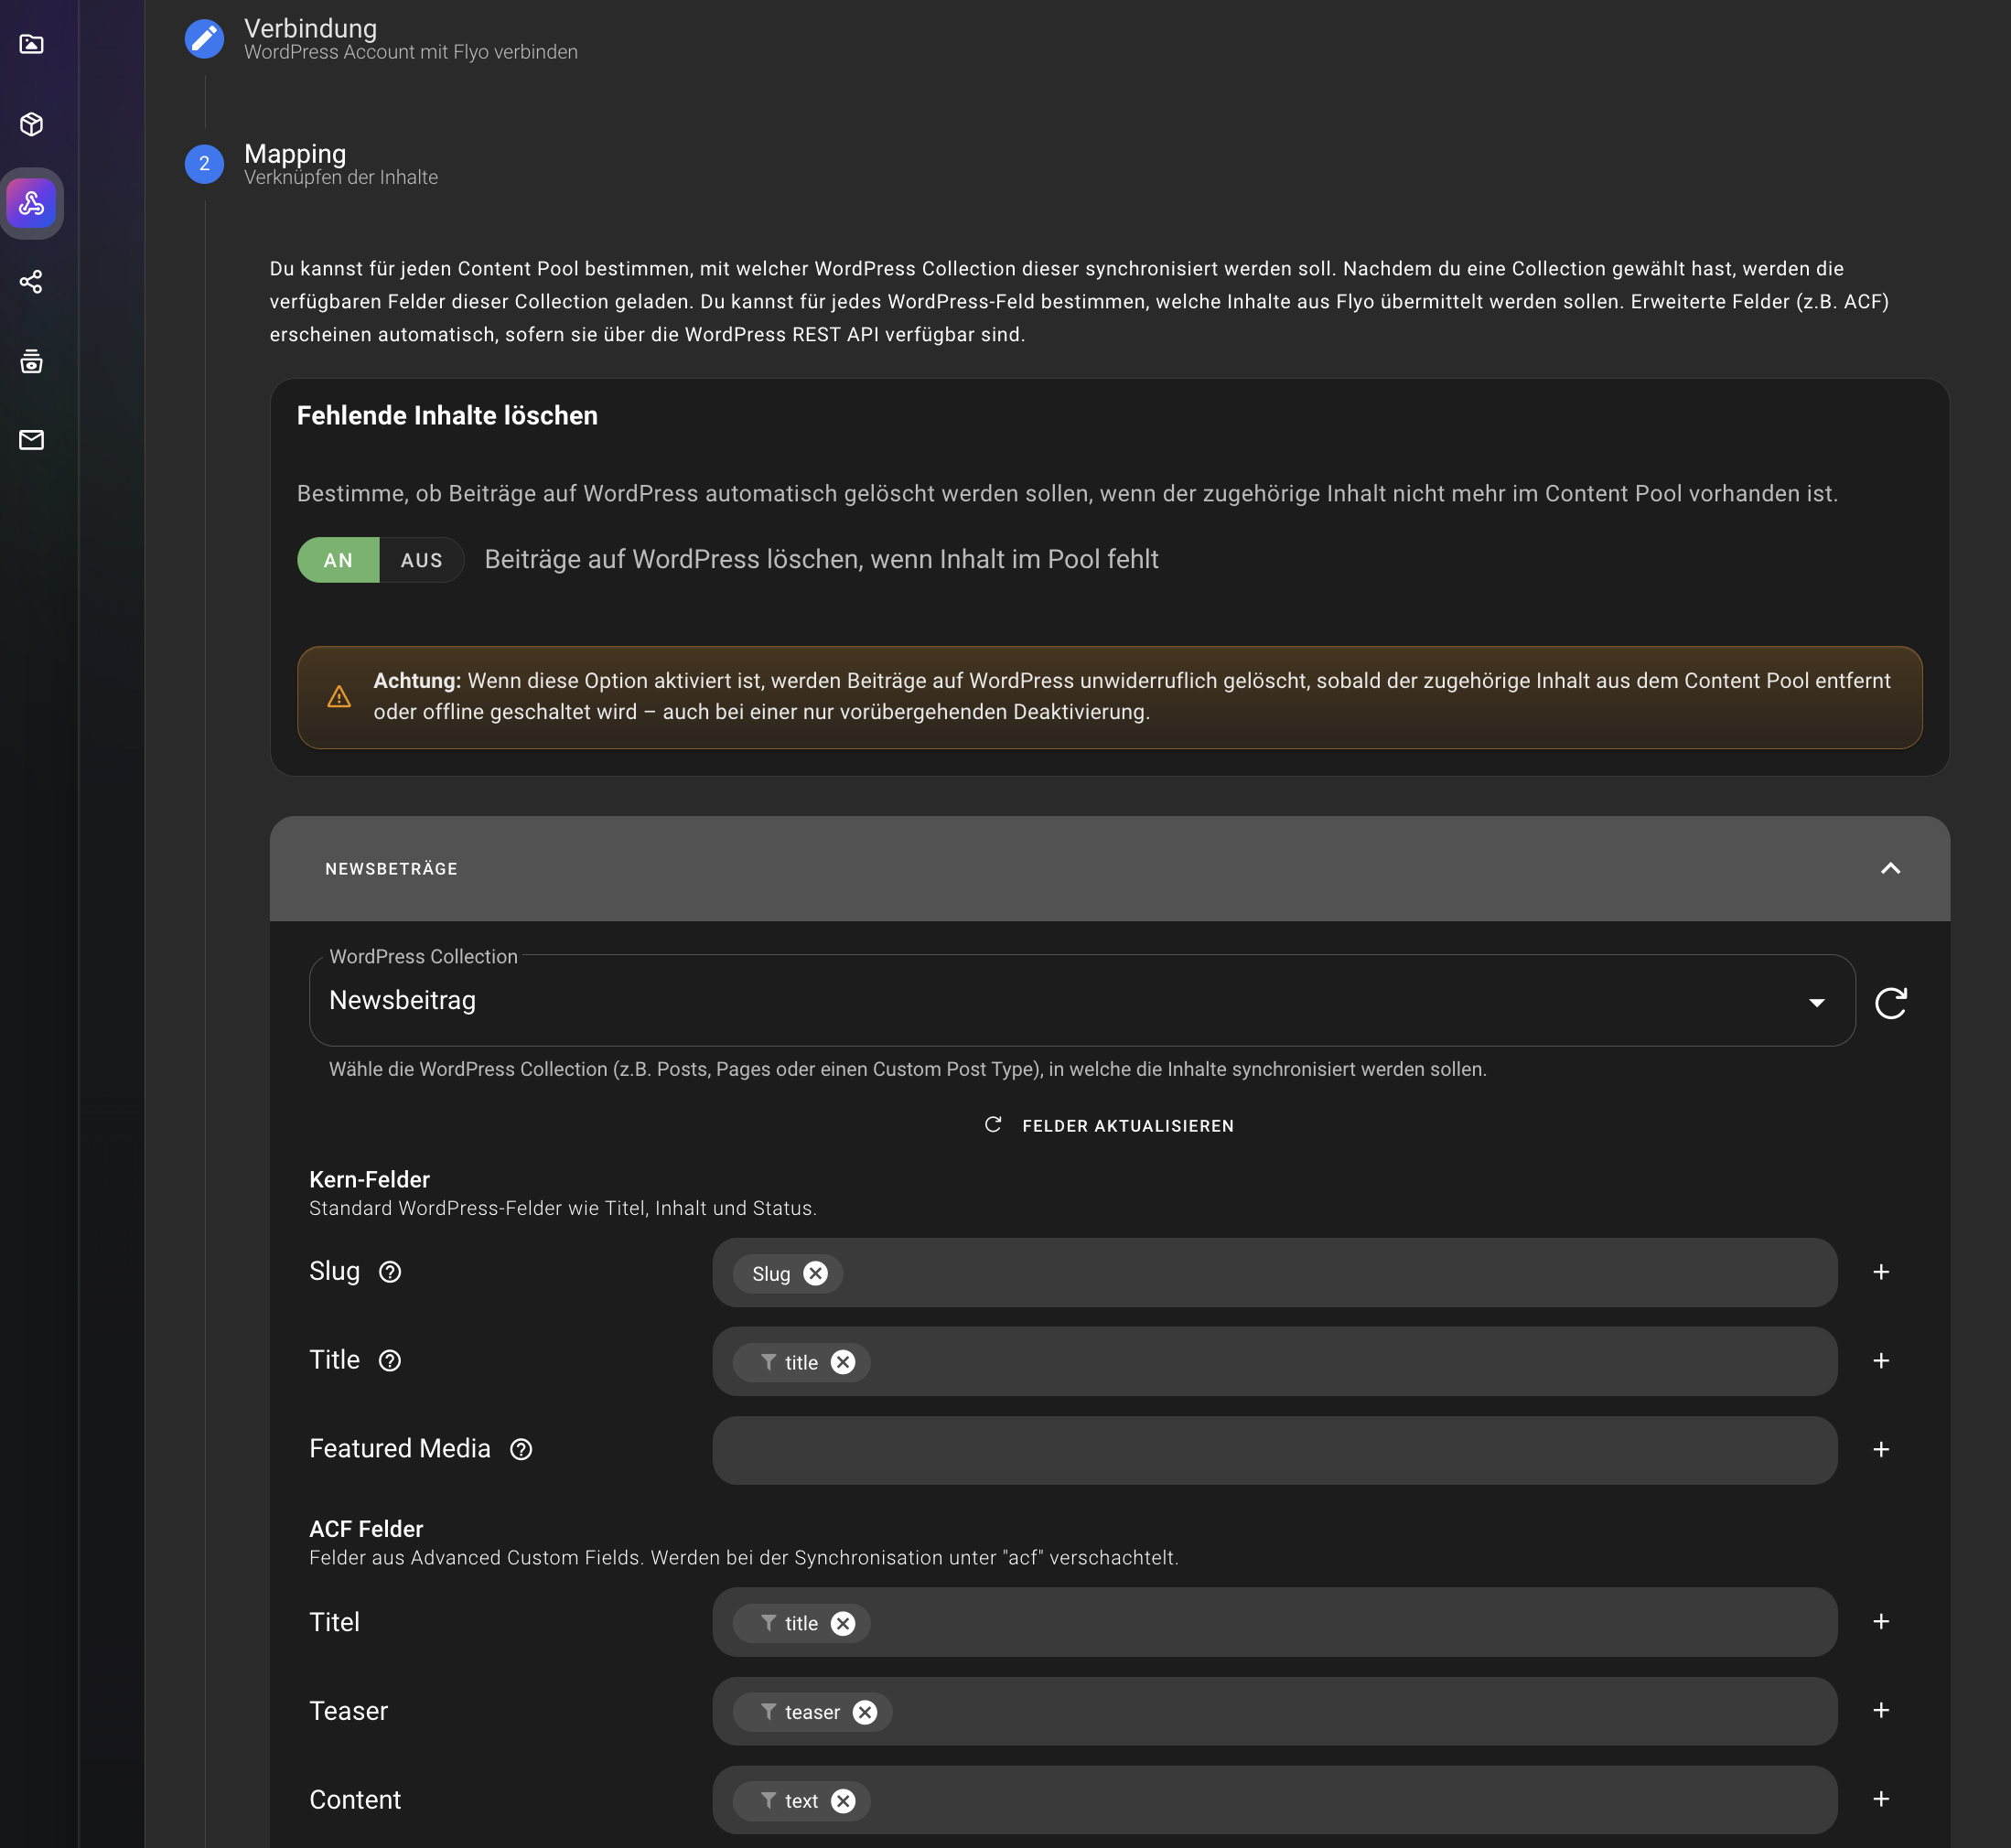Add a mapping to the Content row
Image resolution: width=2011 pixels, height=1848 pixels.
pyautogui.click(x=1881, y=1799)
